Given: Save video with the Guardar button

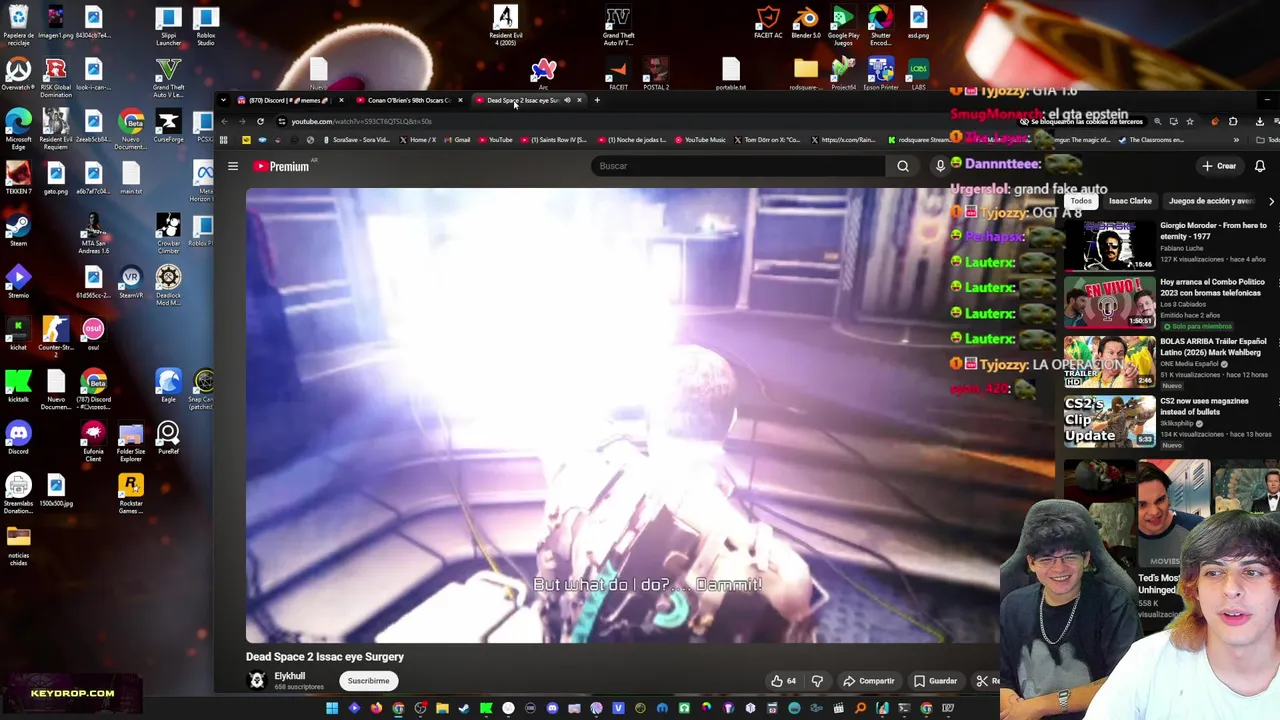Looking at the screenshot, I should coord(935,681).
